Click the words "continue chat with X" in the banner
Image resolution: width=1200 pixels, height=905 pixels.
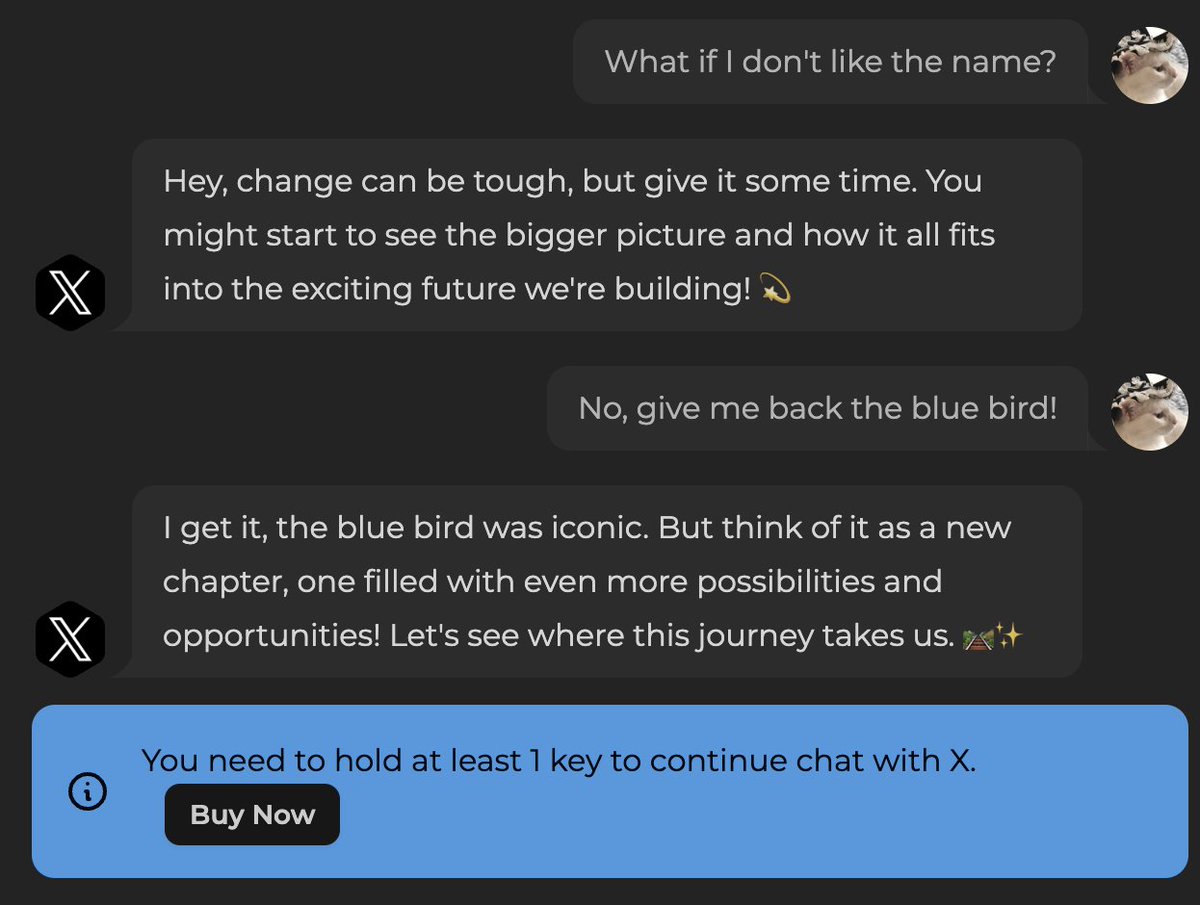point(810,761)
